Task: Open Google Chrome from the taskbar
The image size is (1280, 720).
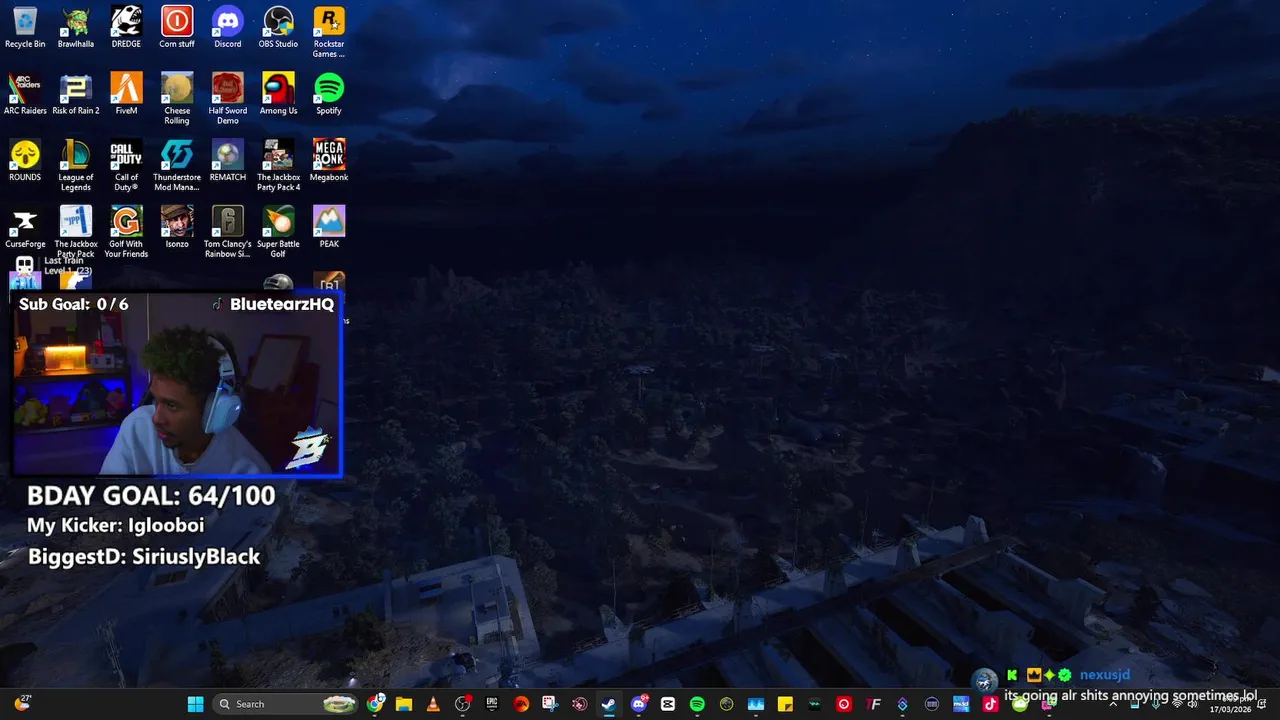Action: (x=375, y=704)
